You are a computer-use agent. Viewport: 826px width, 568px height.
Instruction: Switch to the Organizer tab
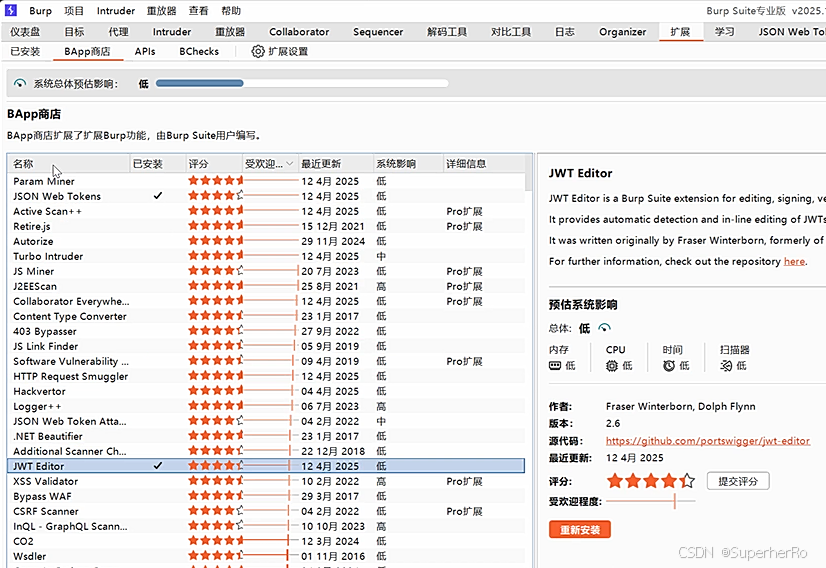tap(623, 32)
